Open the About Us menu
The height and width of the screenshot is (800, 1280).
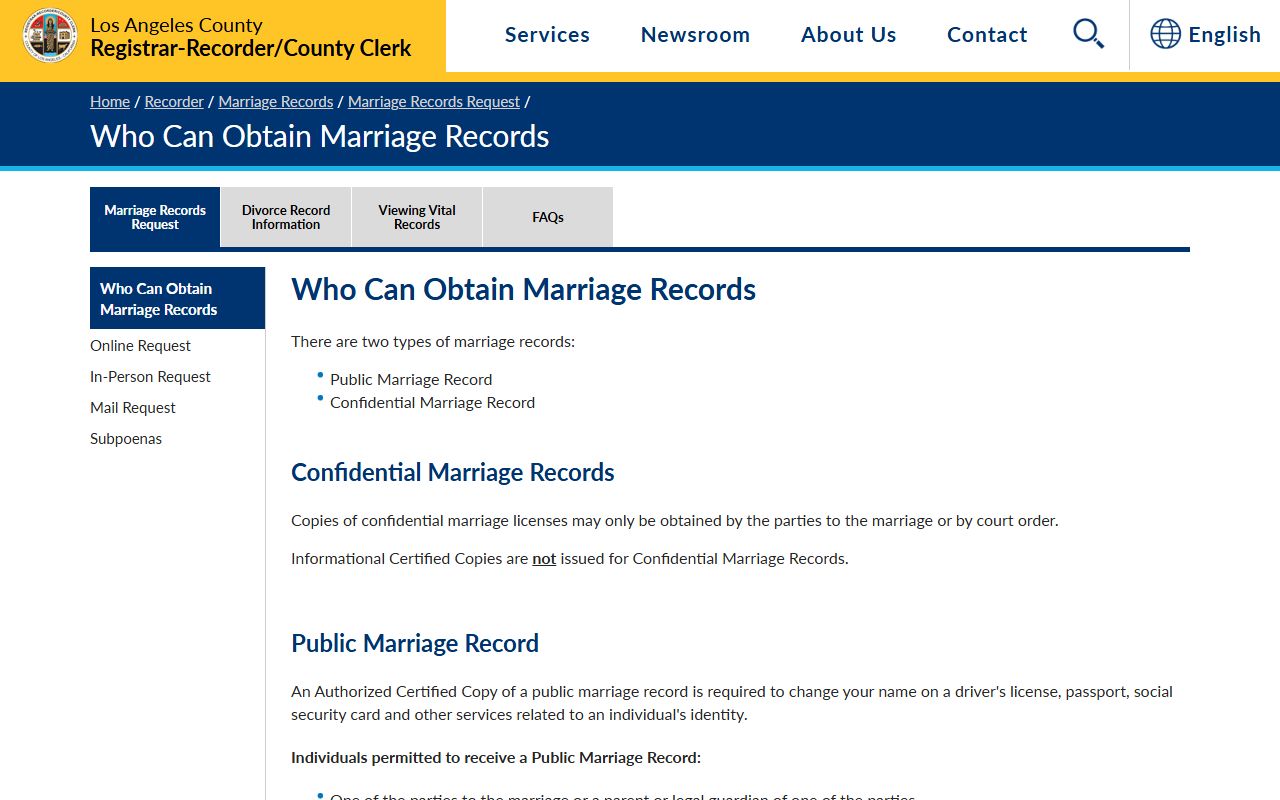pyautogui.click(x=848, y=34)
